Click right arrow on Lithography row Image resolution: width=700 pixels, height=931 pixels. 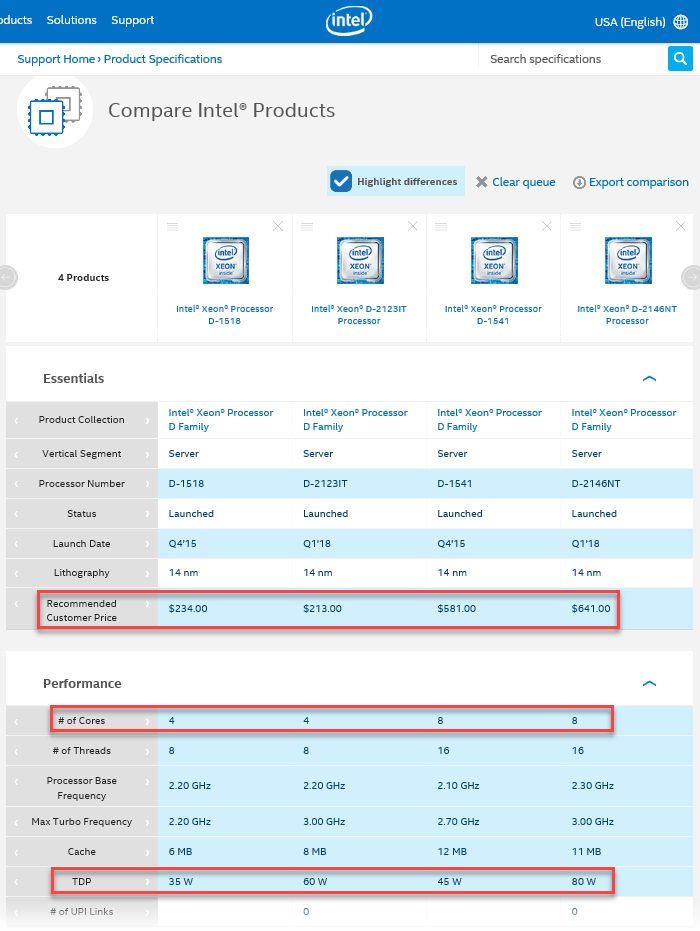coord(147,574)
